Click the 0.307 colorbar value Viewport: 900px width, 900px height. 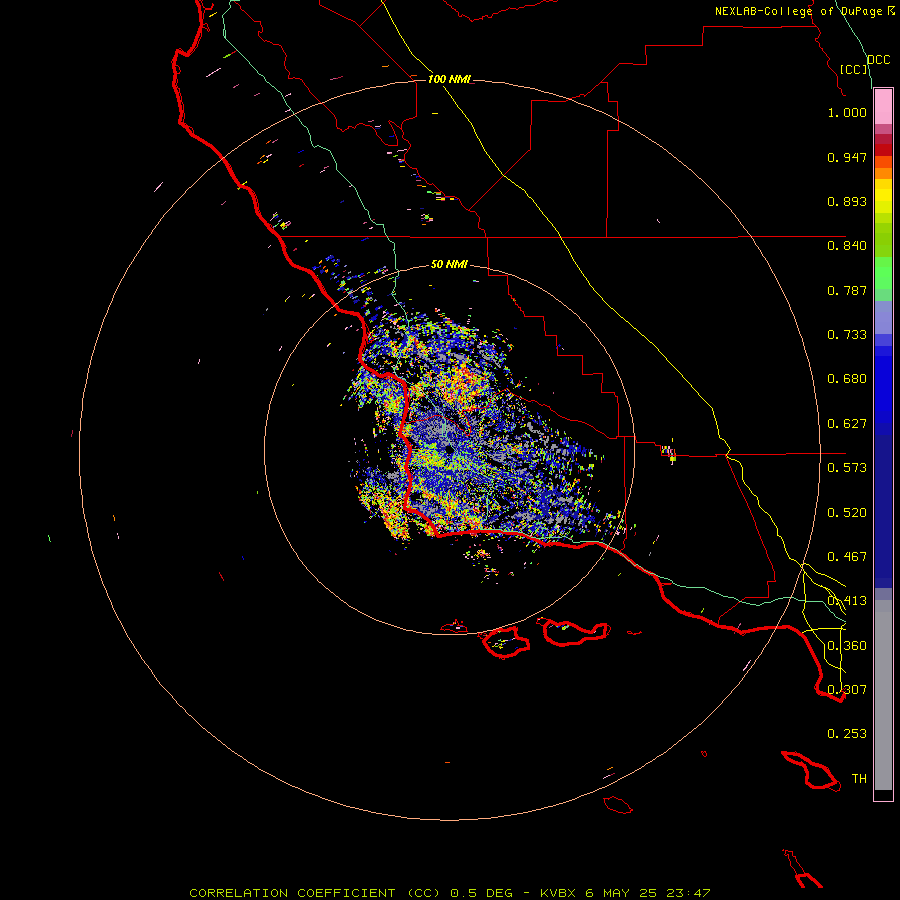click(847, 690)
